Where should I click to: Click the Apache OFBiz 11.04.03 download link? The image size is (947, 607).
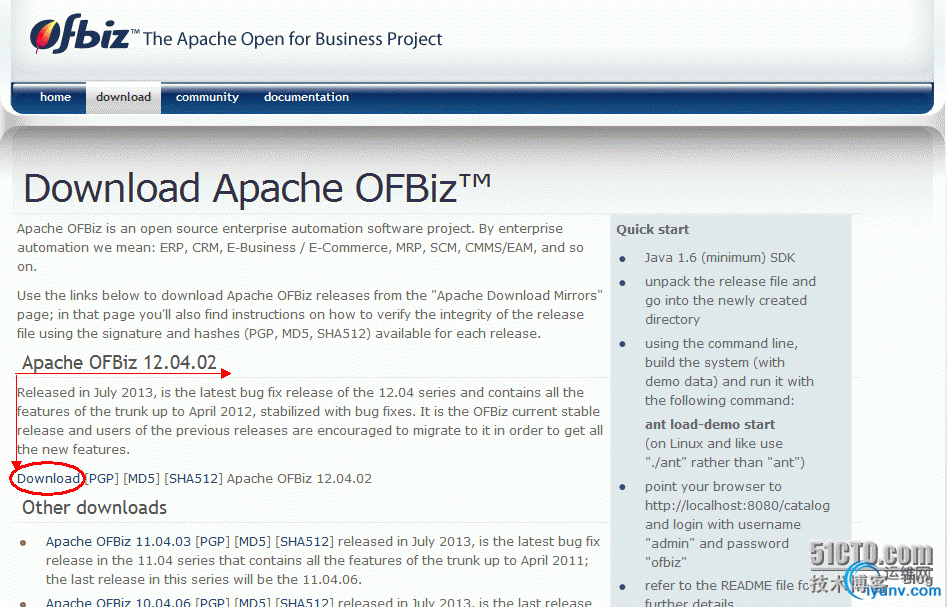(118, 541)
